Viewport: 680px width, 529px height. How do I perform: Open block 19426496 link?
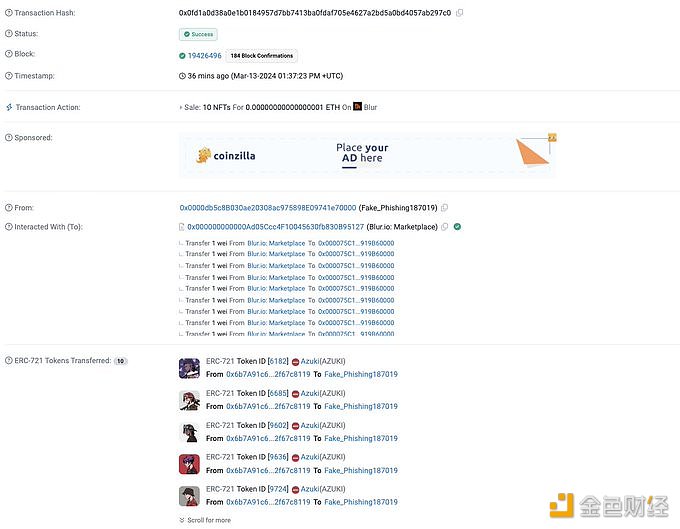(x=205, y=56)
